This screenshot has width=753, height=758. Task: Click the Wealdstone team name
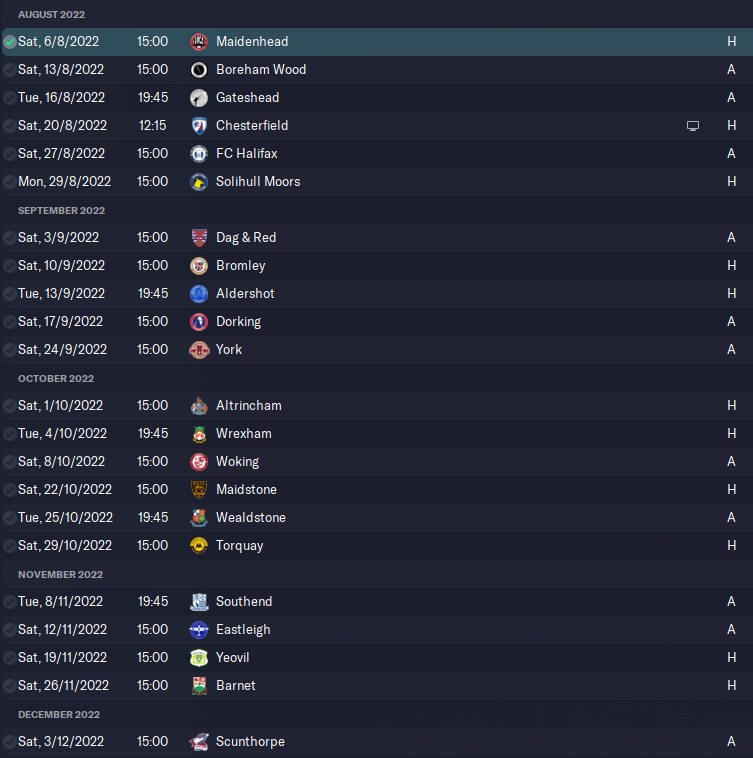pyautogui.click(x=251, y=517)
